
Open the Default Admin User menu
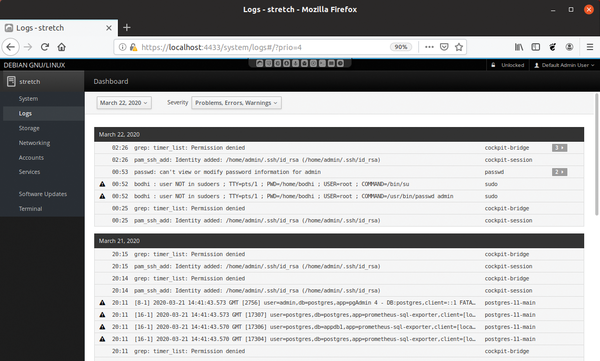pos(564,65)
